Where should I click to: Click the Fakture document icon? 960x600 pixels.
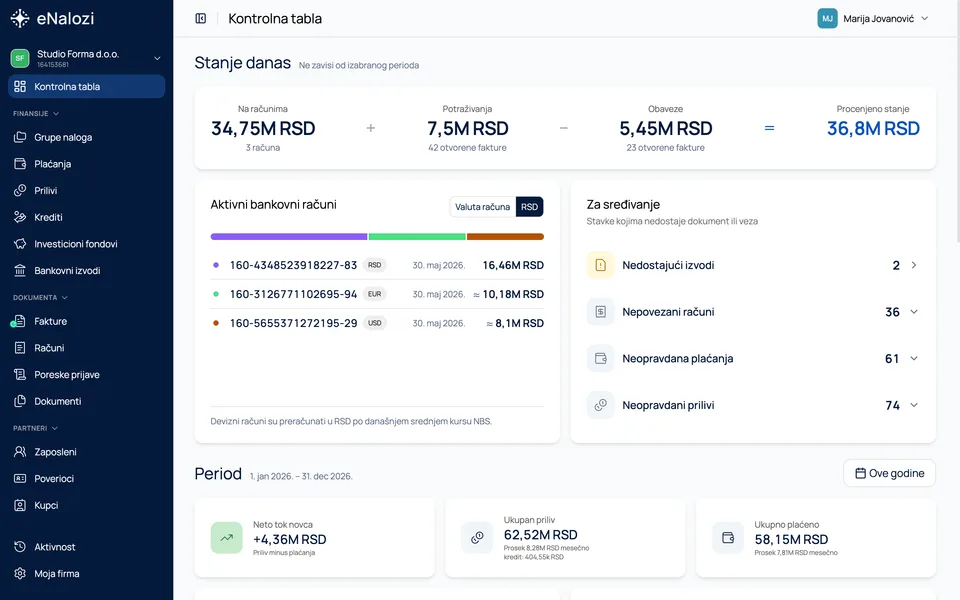pyautogui.click(x=20, y=321)
